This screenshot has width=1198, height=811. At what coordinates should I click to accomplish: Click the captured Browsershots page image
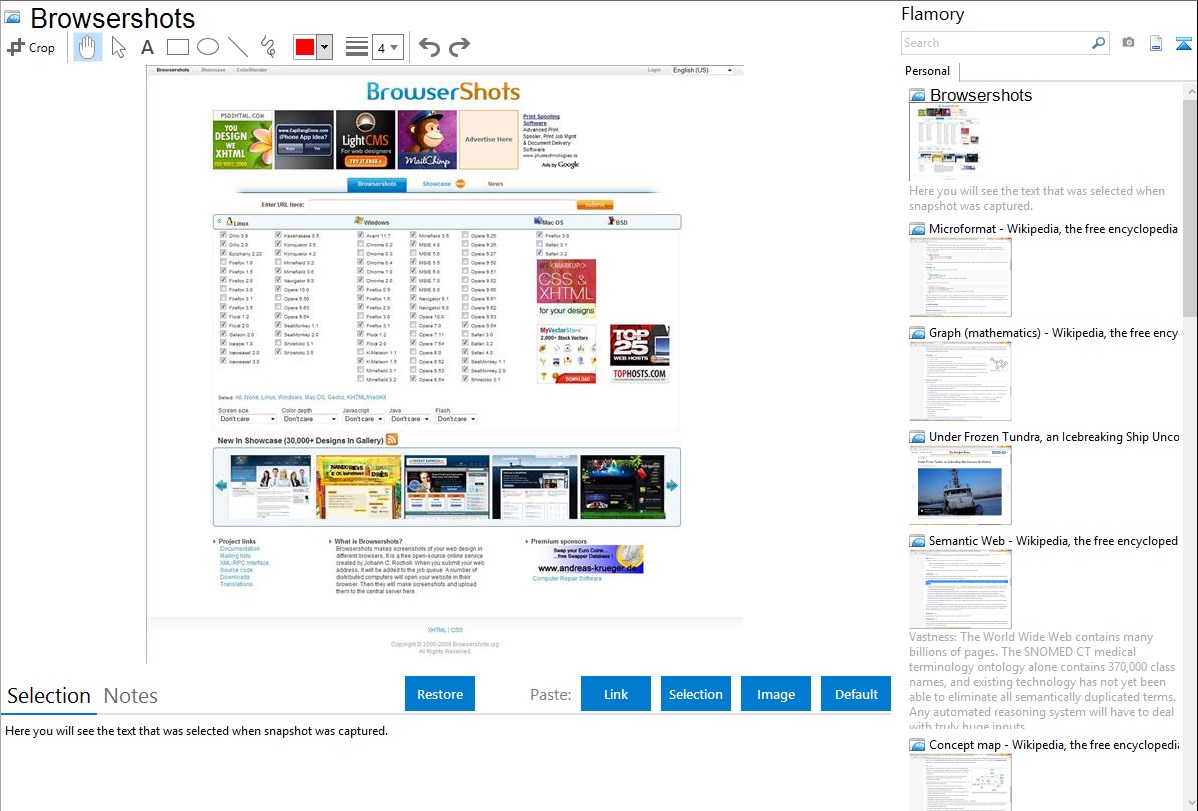[x=445, y=363]
